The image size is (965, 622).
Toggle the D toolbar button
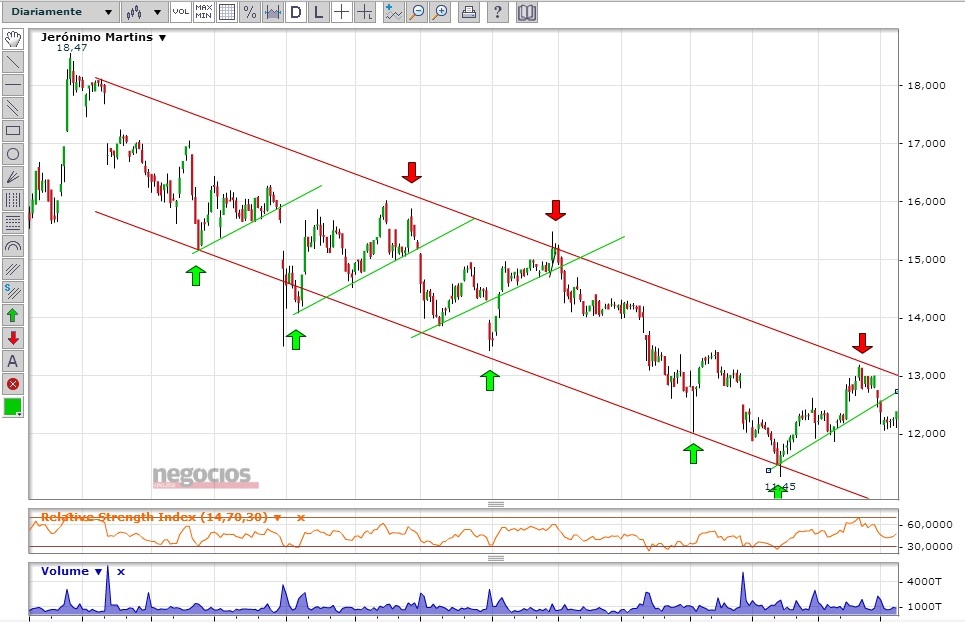296,12
